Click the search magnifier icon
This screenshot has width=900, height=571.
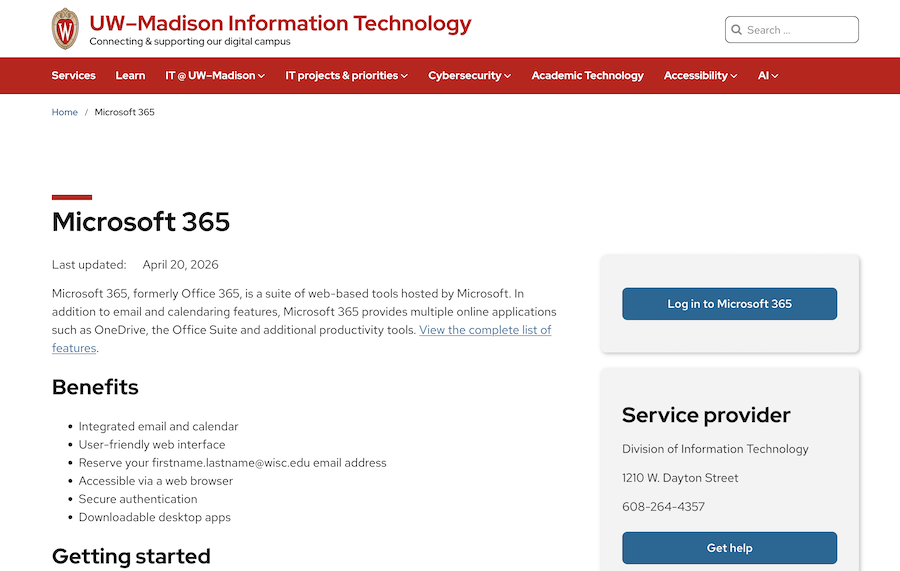736,30
